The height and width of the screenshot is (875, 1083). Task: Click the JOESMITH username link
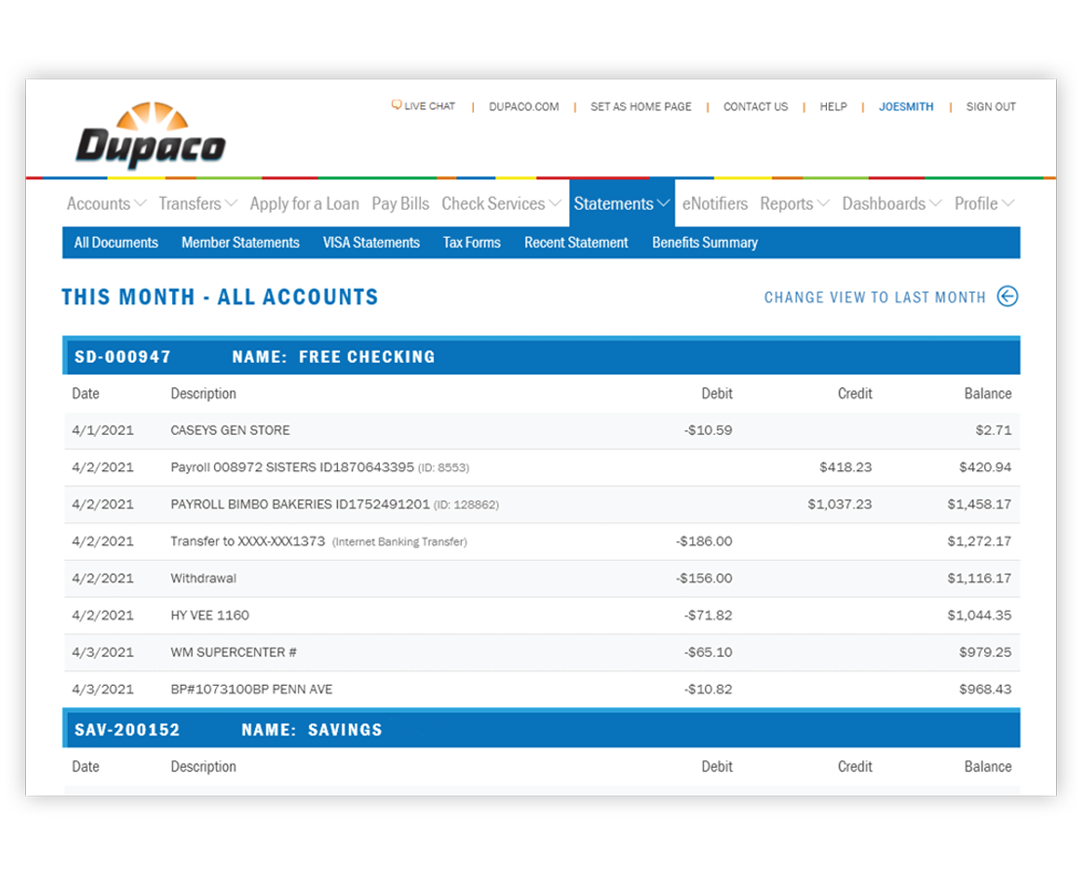pyautogui.click(x=905, y=106)
